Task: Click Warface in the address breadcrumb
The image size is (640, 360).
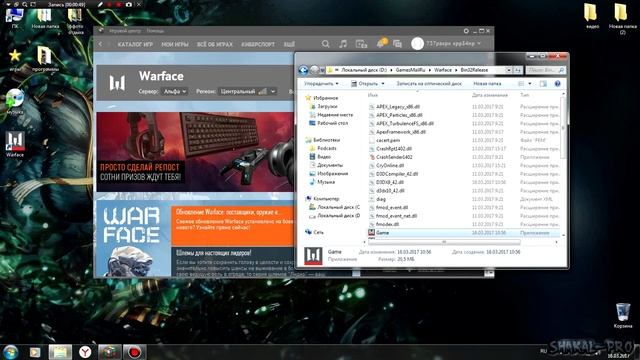Action: coord(443,70)
